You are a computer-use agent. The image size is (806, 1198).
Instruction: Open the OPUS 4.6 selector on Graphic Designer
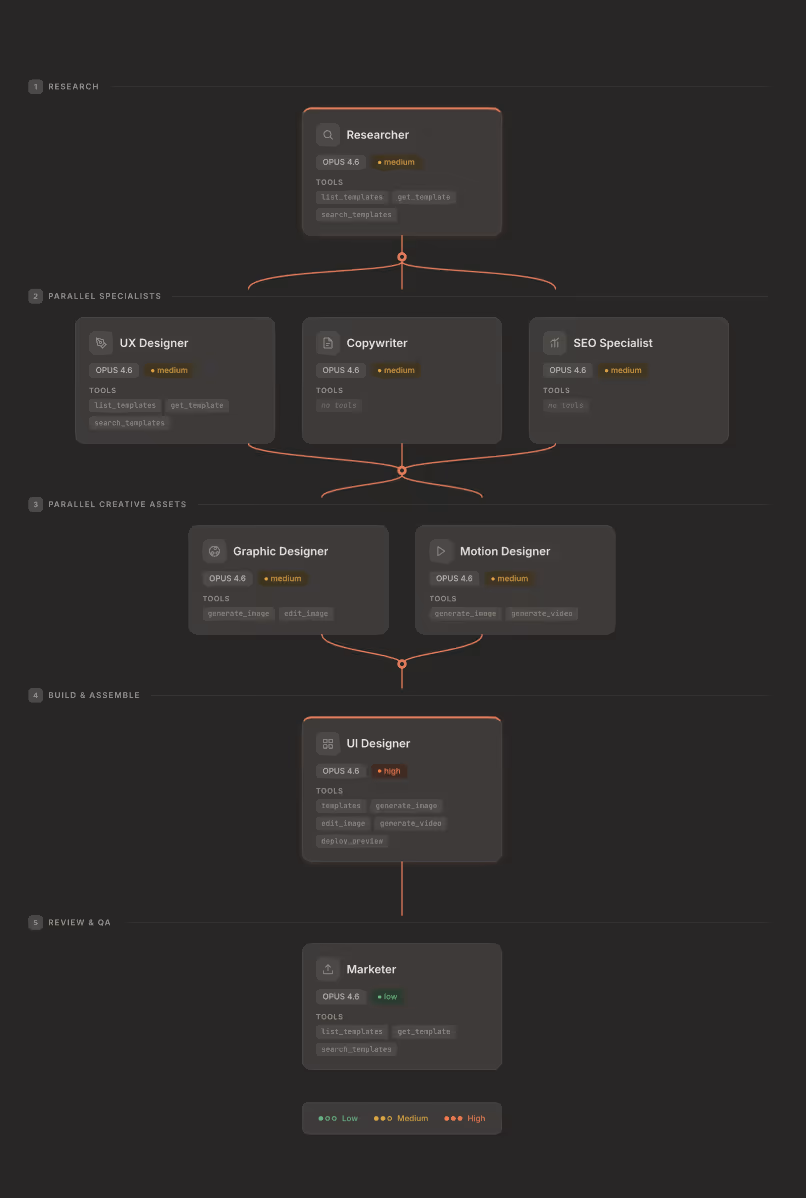click(x=227, y=577)
